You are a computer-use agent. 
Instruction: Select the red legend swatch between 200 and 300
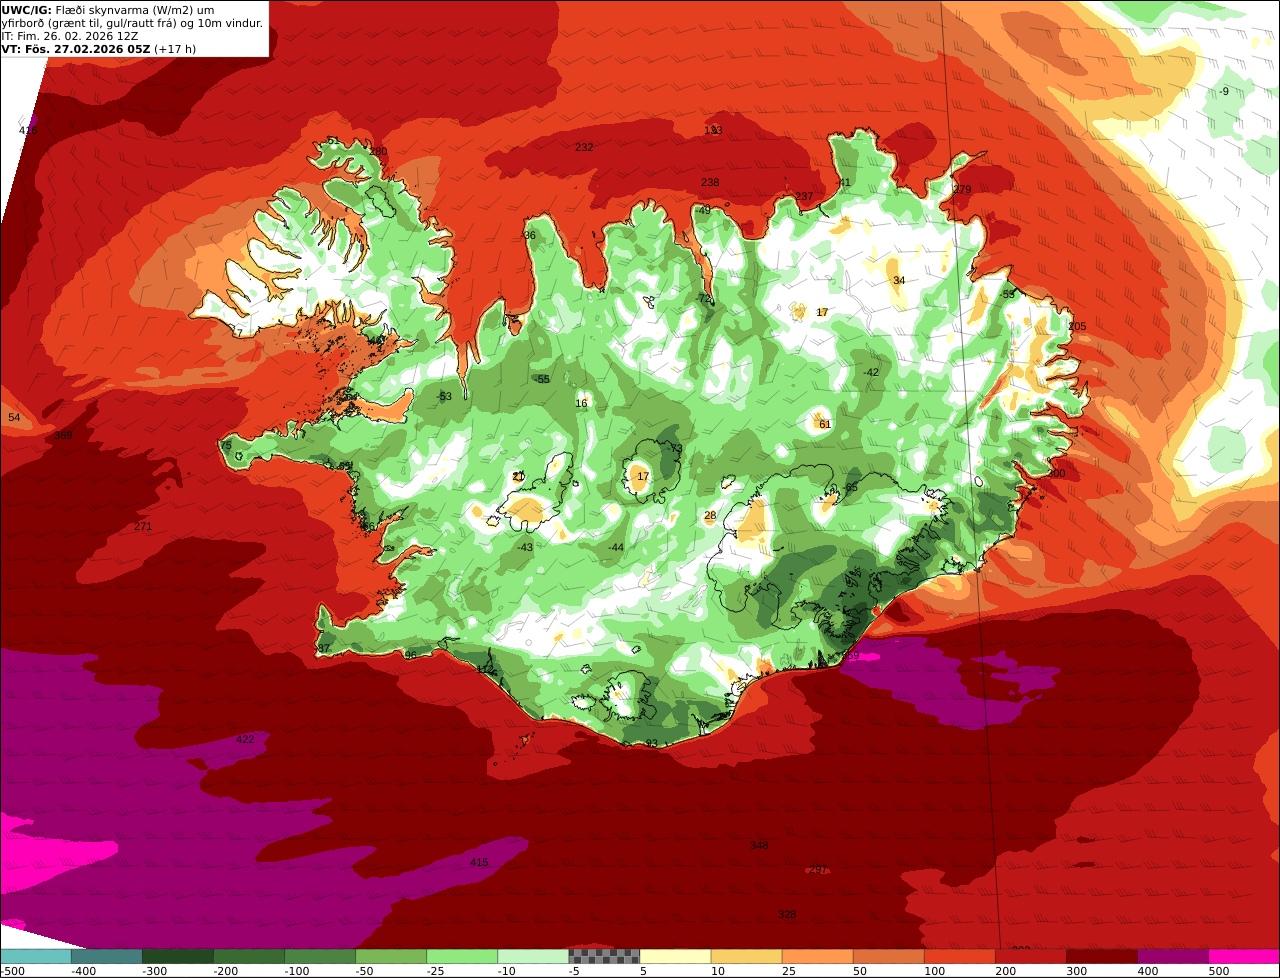1030,956
